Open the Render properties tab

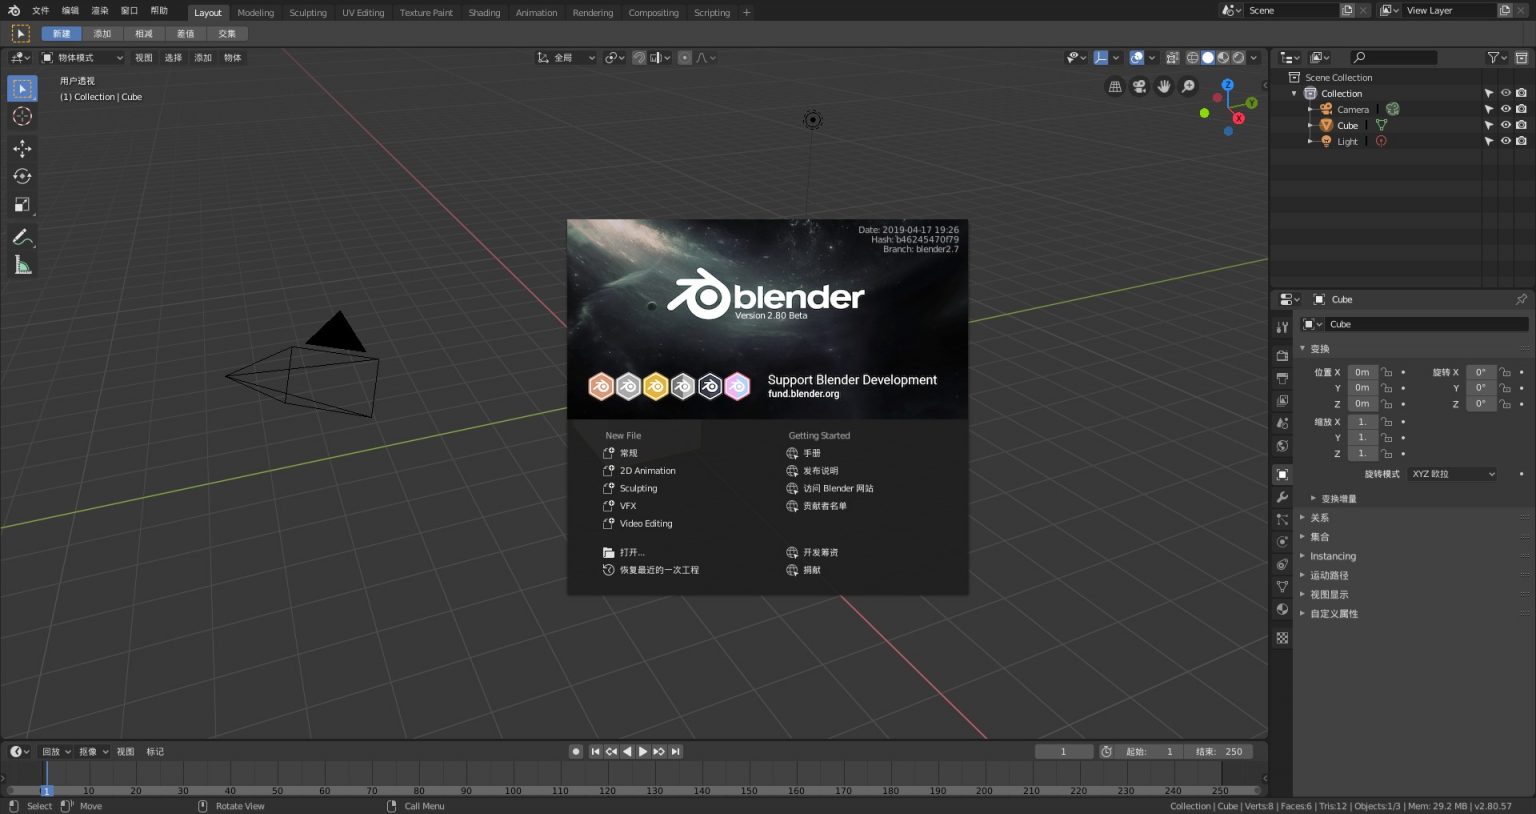(x=1282, y=355)
